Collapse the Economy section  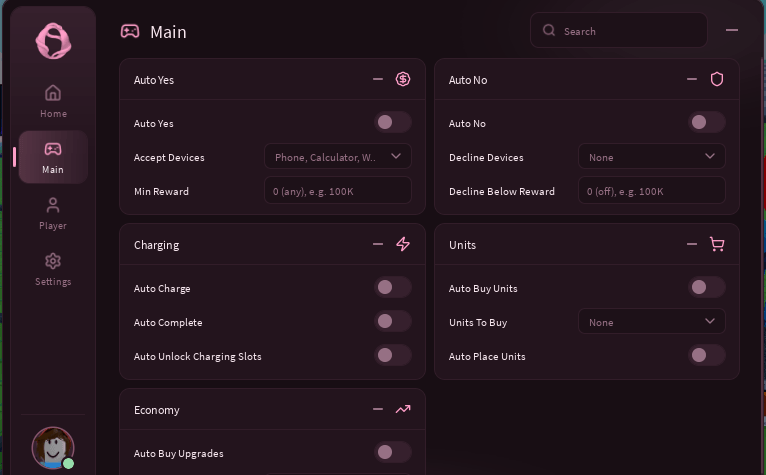click(x=378, y=409)
